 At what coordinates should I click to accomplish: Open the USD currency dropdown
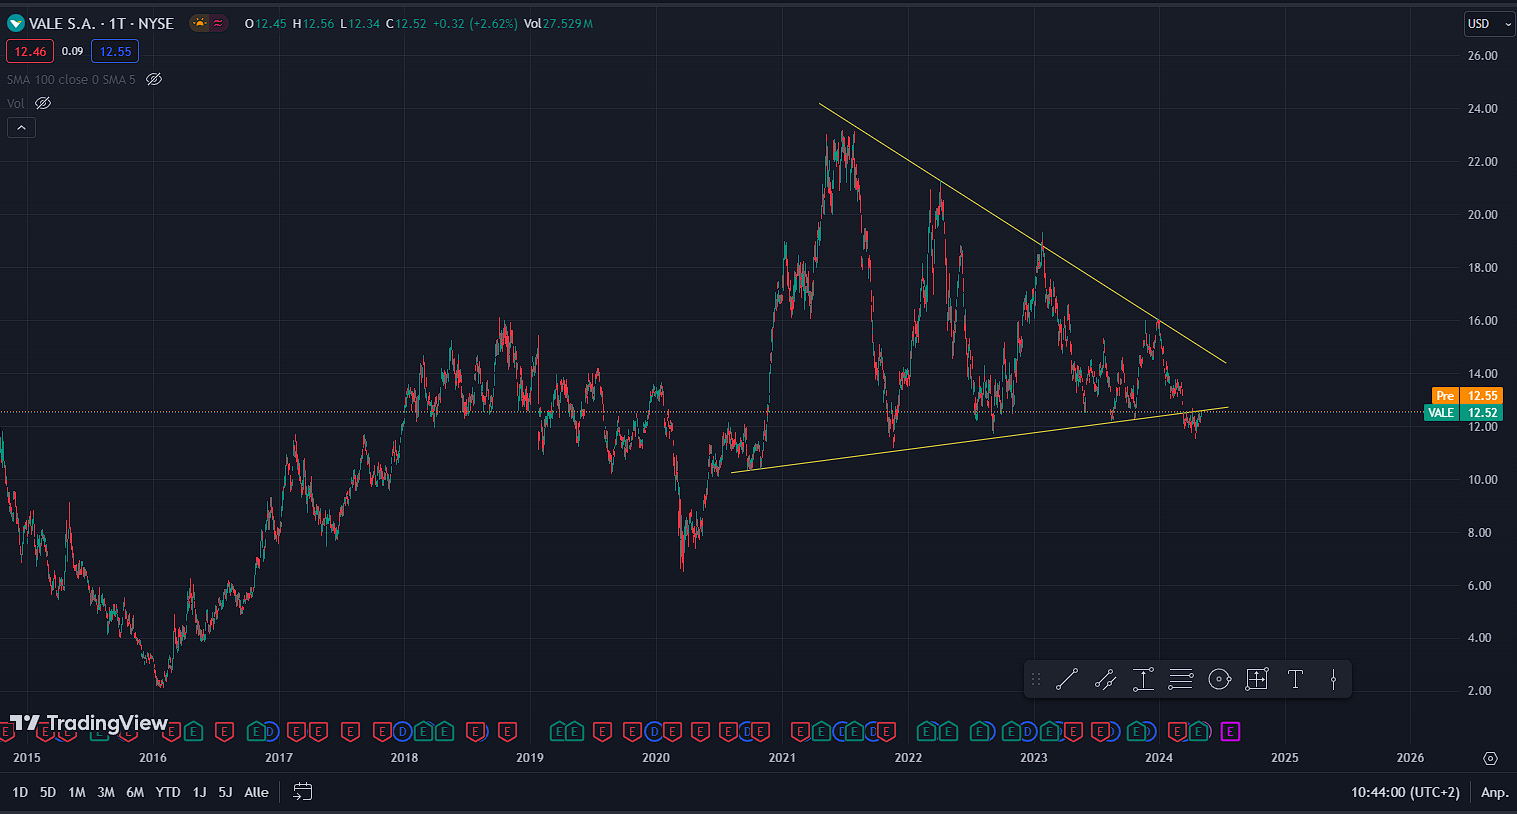(x=1488, y=24)
